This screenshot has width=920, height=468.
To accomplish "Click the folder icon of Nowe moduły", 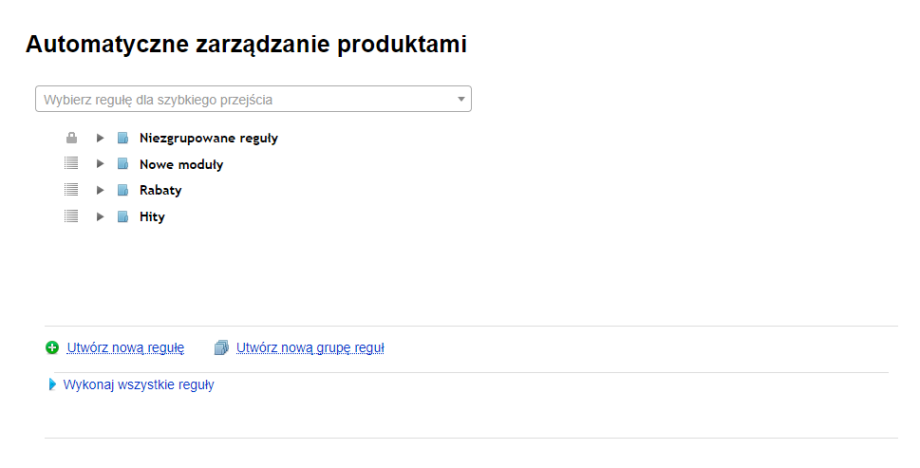I will point(123,164).
